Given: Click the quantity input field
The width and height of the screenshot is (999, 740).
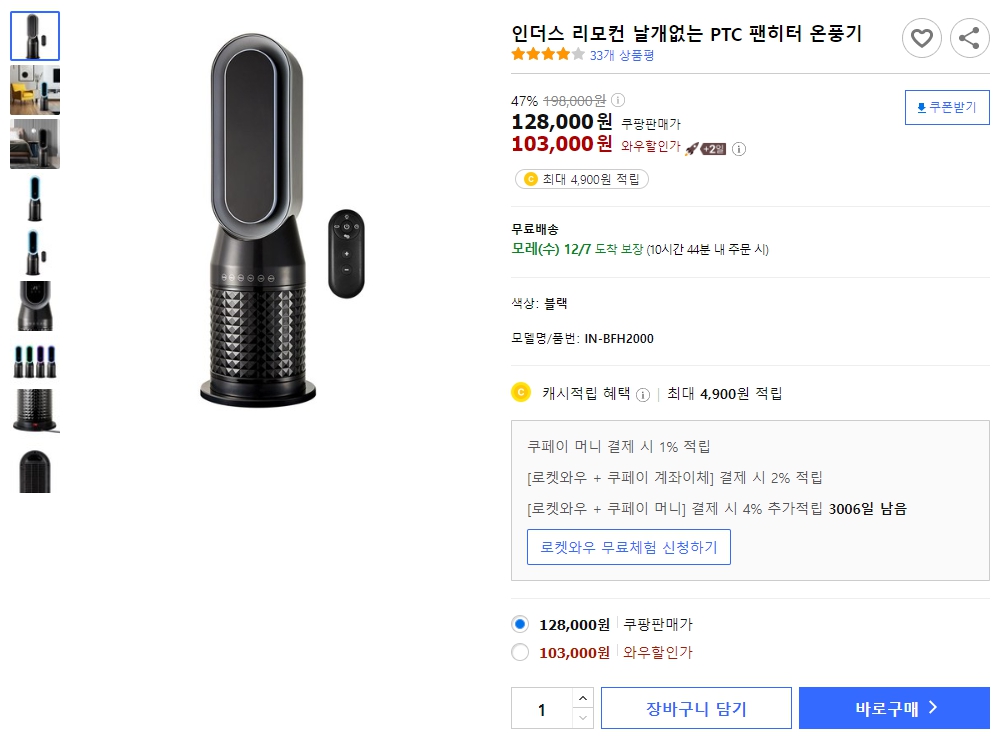Looking at the screenshot, I should pos(540,708).
